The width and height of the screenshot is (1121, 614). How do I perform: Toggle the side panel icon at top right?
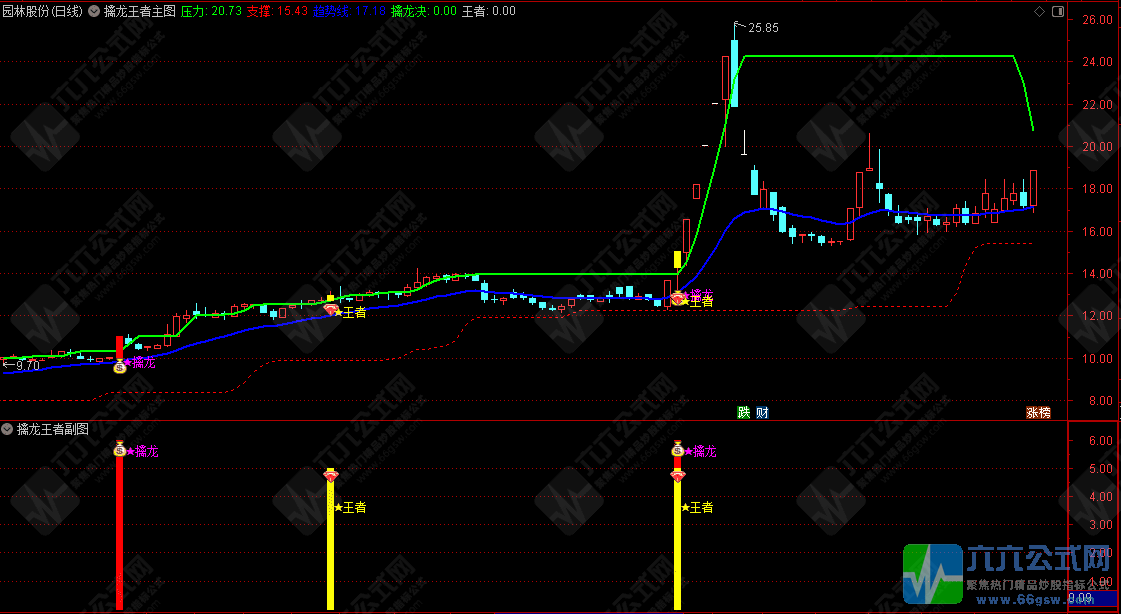pos(1059,11)
